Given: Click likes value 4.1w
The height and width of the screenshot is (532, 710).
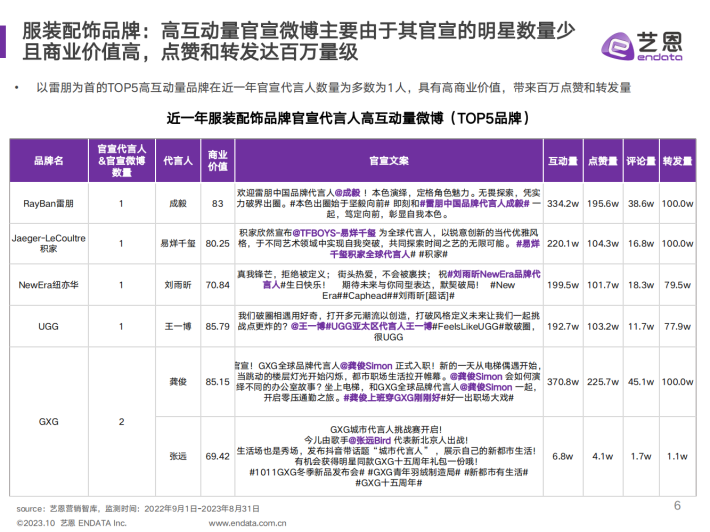Looking at the screenshot, I should 603,456.
